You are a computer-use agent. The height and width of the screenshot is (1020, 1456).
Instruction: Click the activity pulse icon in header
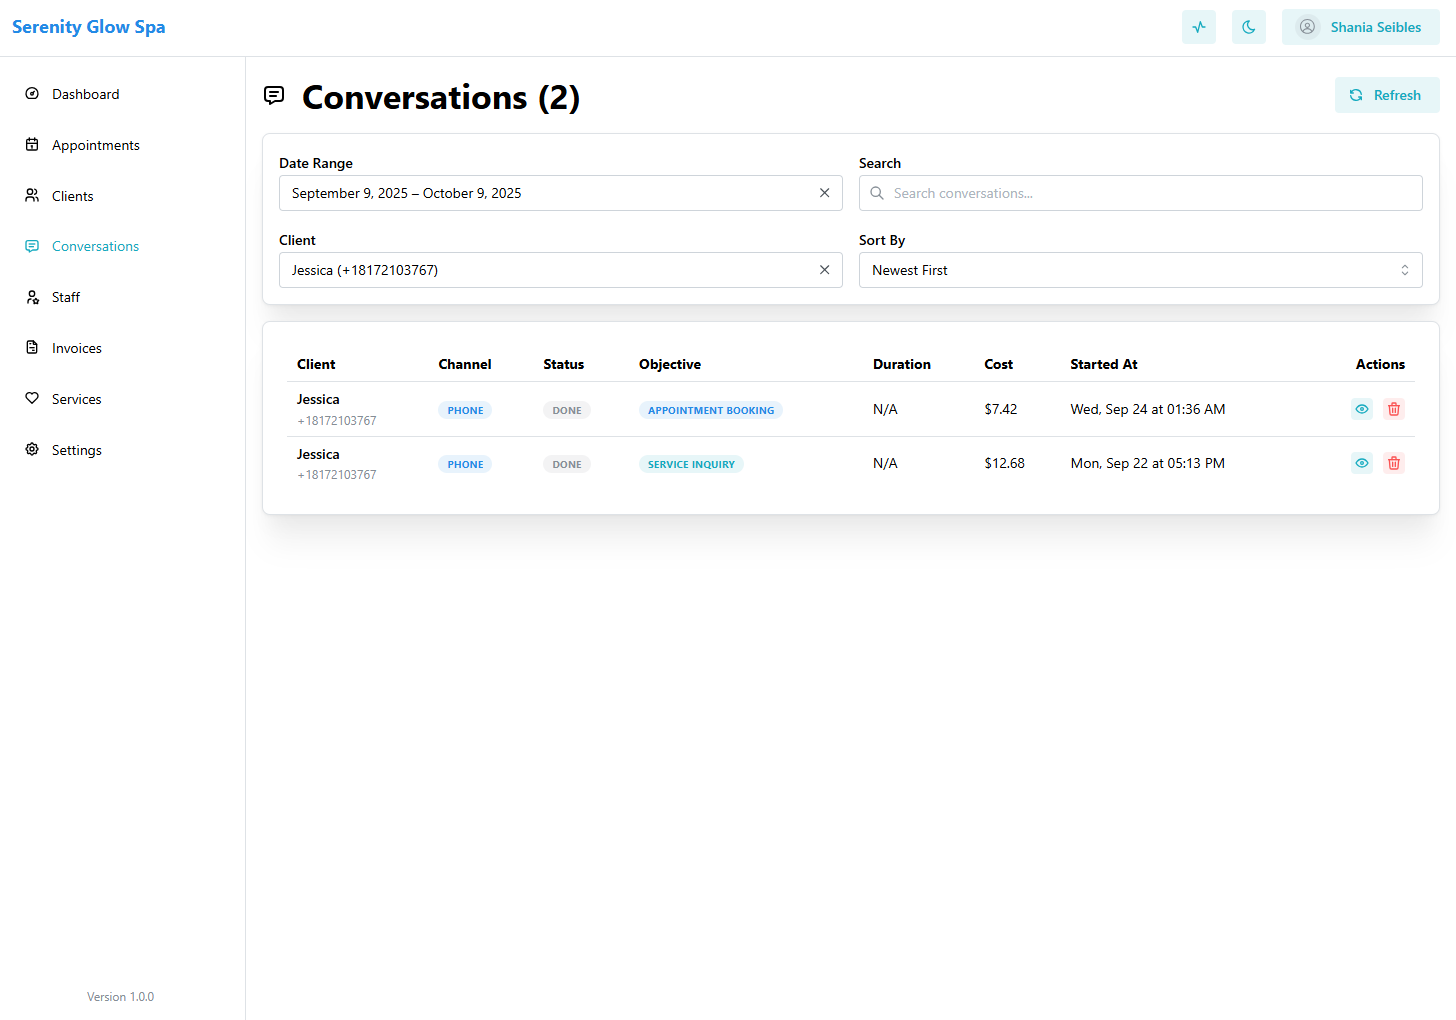pos(1198,27)
